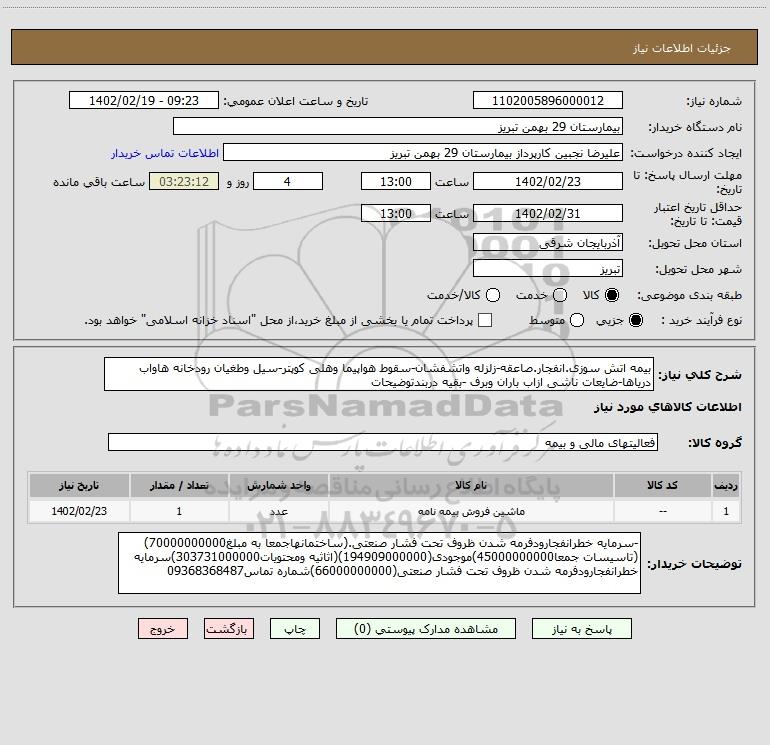Screen dimensions: 770x745
Task: Click the price validity date 1402/02/31 field
Action: click(548, 213)
